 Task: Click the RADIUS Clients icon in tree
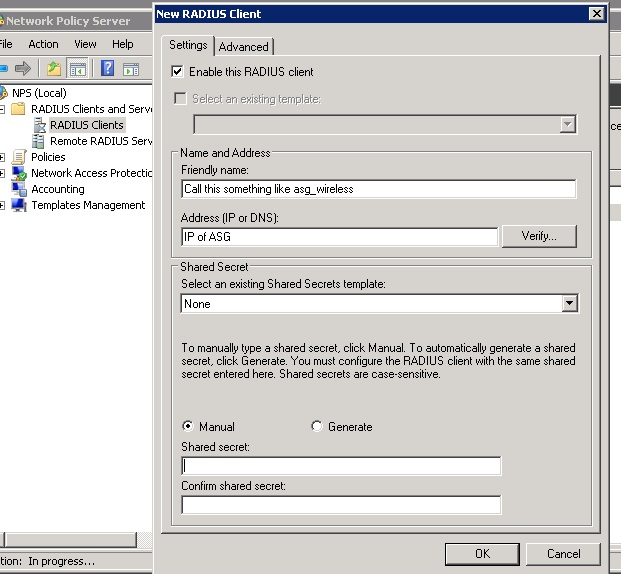click(40, 125)
